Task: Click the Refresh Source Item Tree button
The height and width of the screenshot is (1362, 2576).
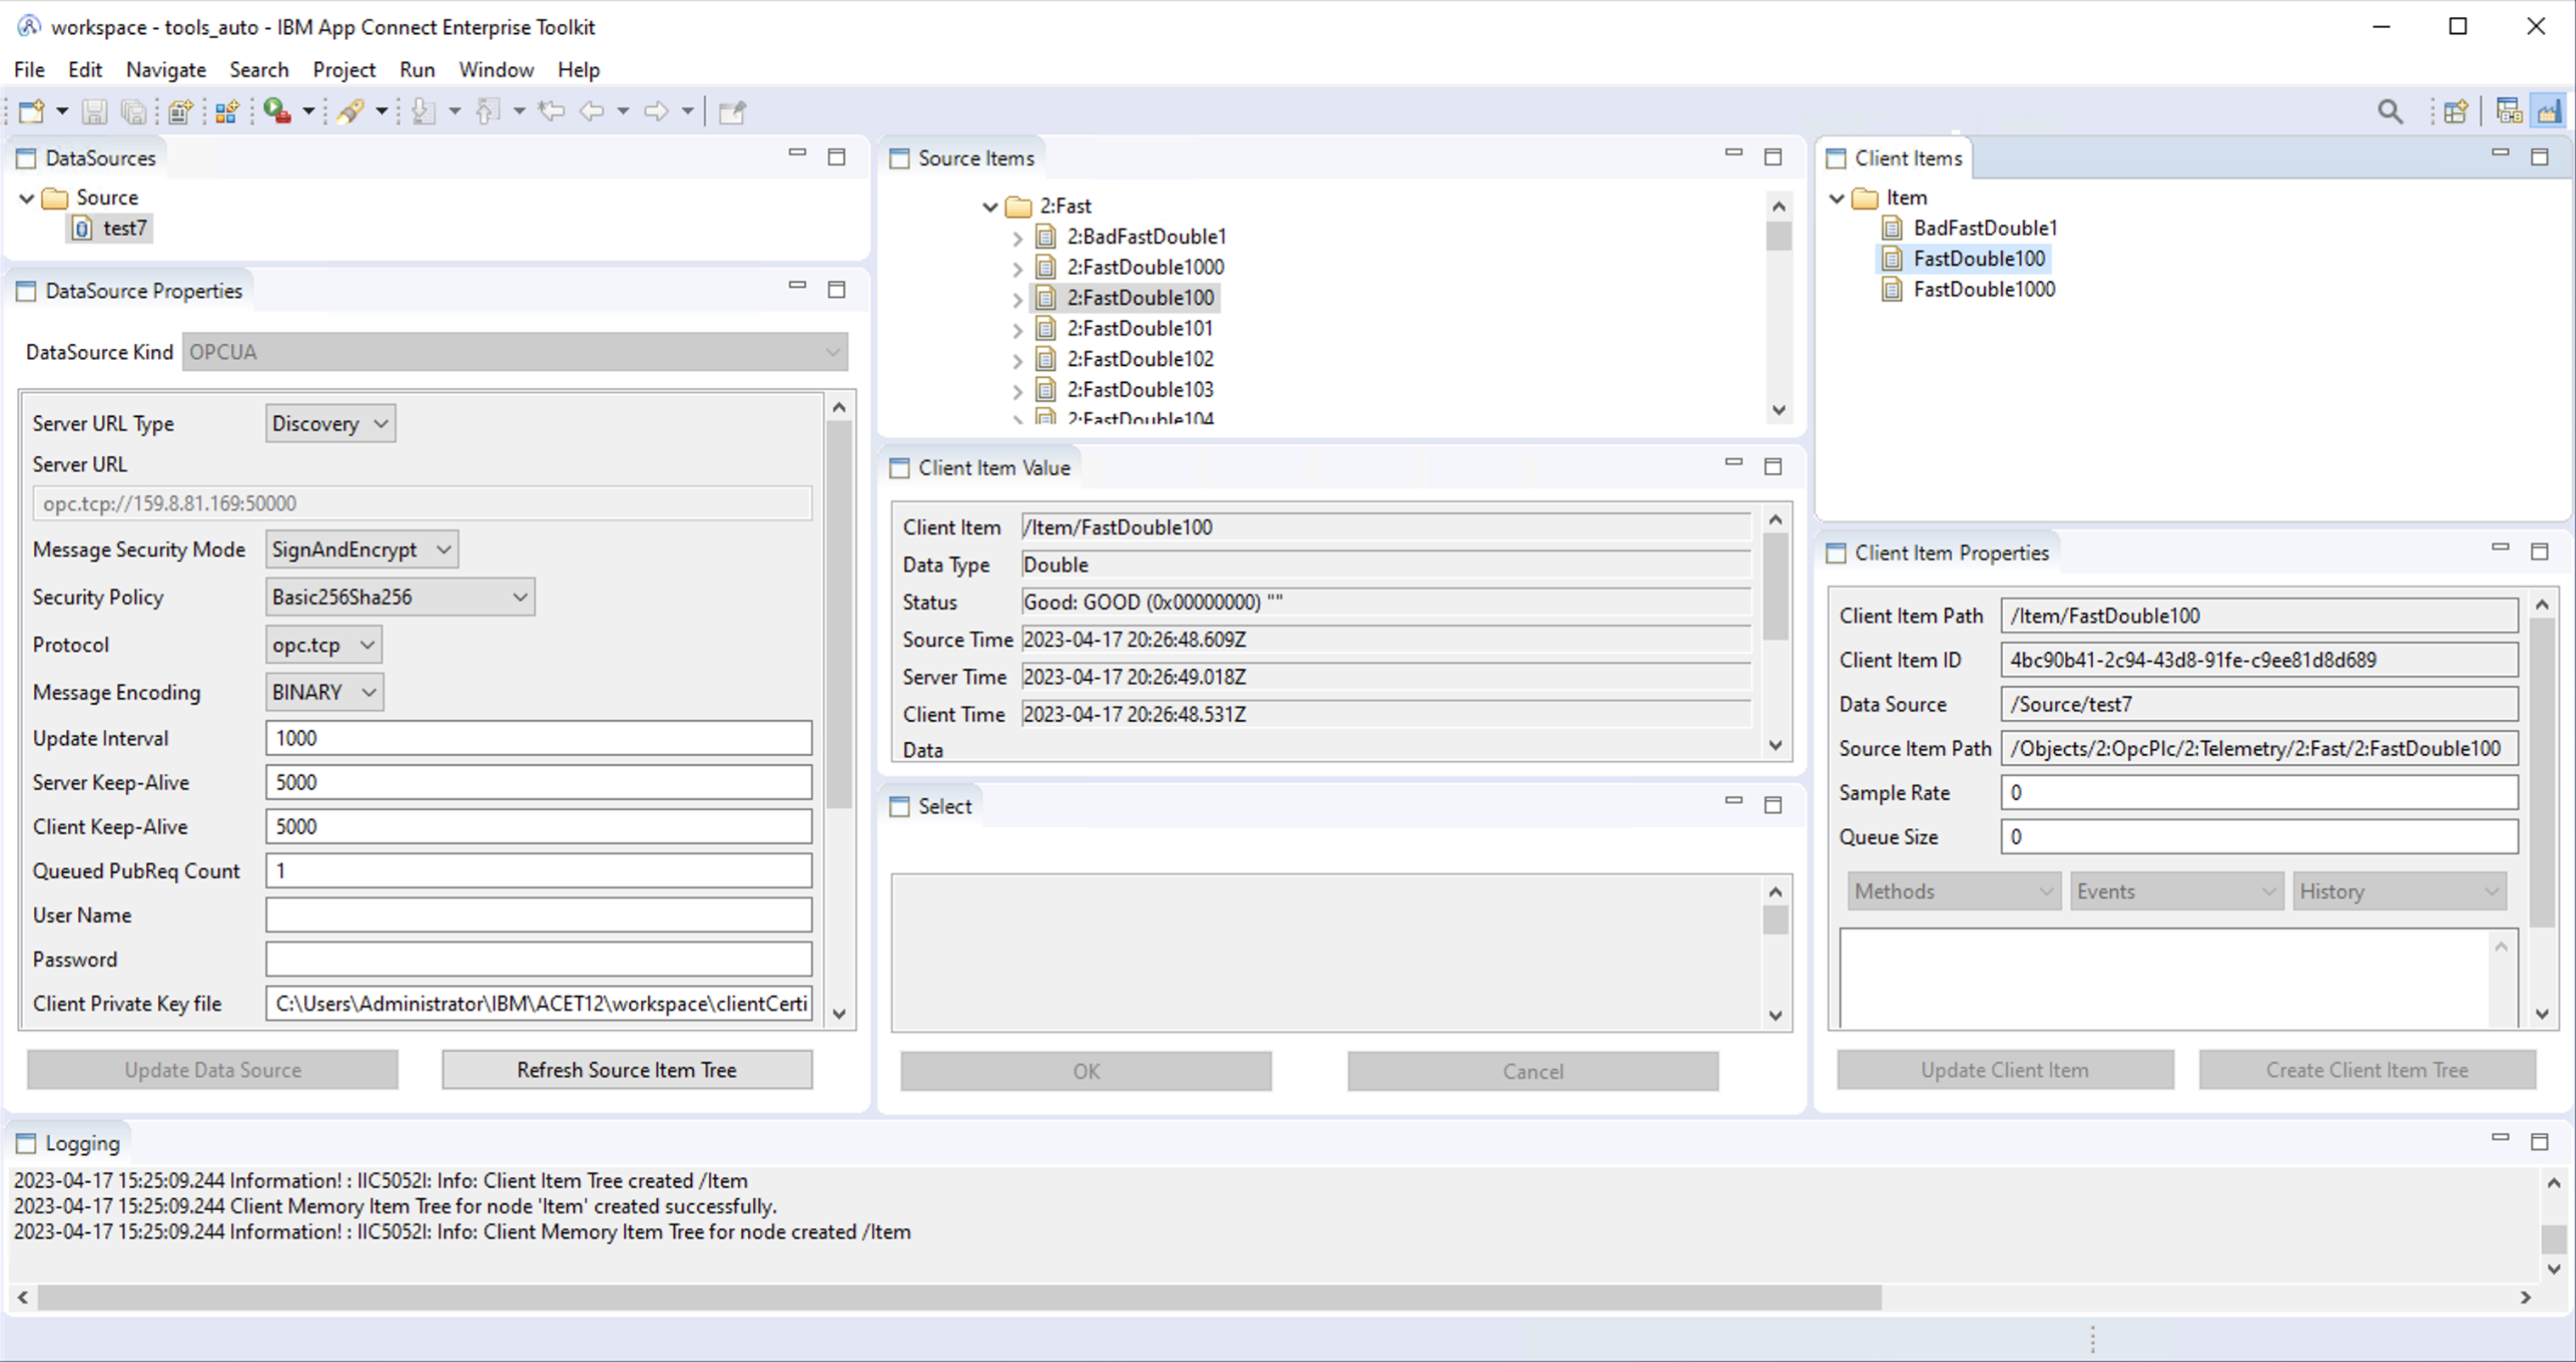Action: pos(626,1069)
